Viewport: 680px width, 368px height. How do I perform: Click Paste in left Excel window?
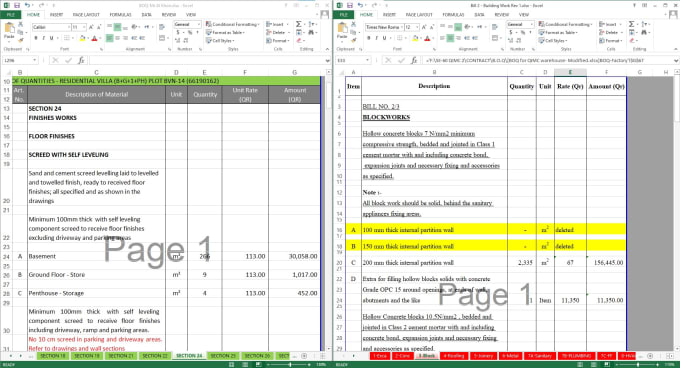pos(9,31)
